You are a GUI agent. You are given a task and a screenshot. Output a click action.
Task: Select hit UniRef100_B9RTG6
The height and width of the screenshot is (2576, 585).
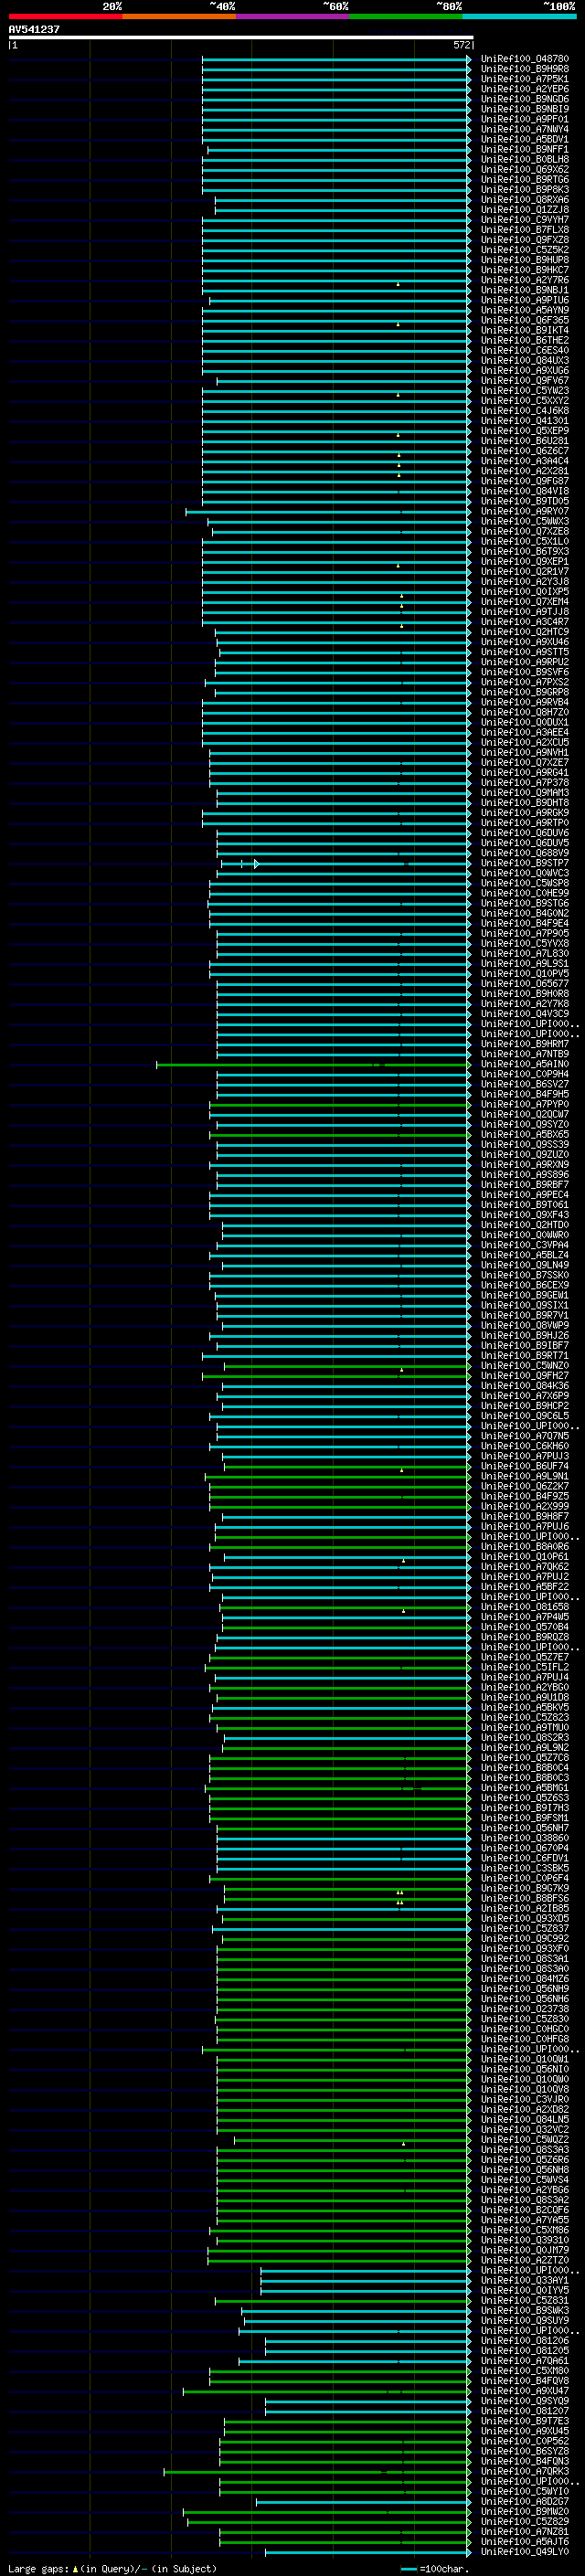pyautogui.click(x=525, y=179)
